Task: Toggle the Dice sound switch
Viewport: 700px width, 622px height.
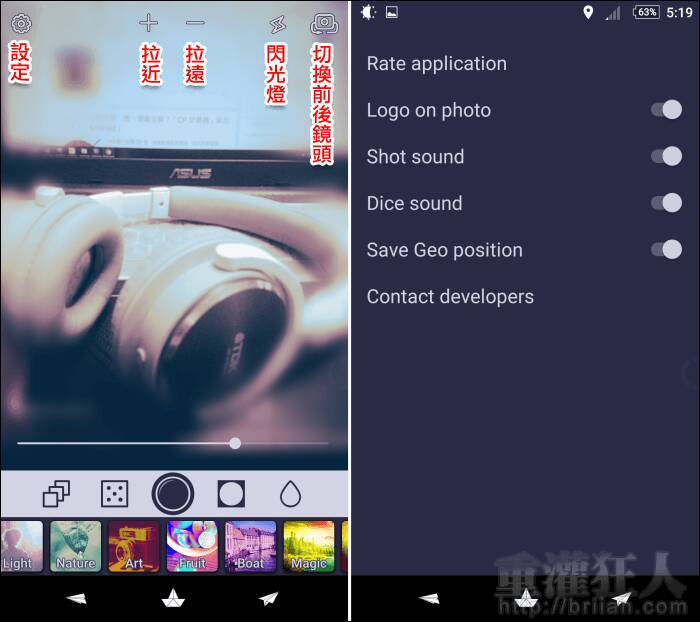Action: [667, 203]
